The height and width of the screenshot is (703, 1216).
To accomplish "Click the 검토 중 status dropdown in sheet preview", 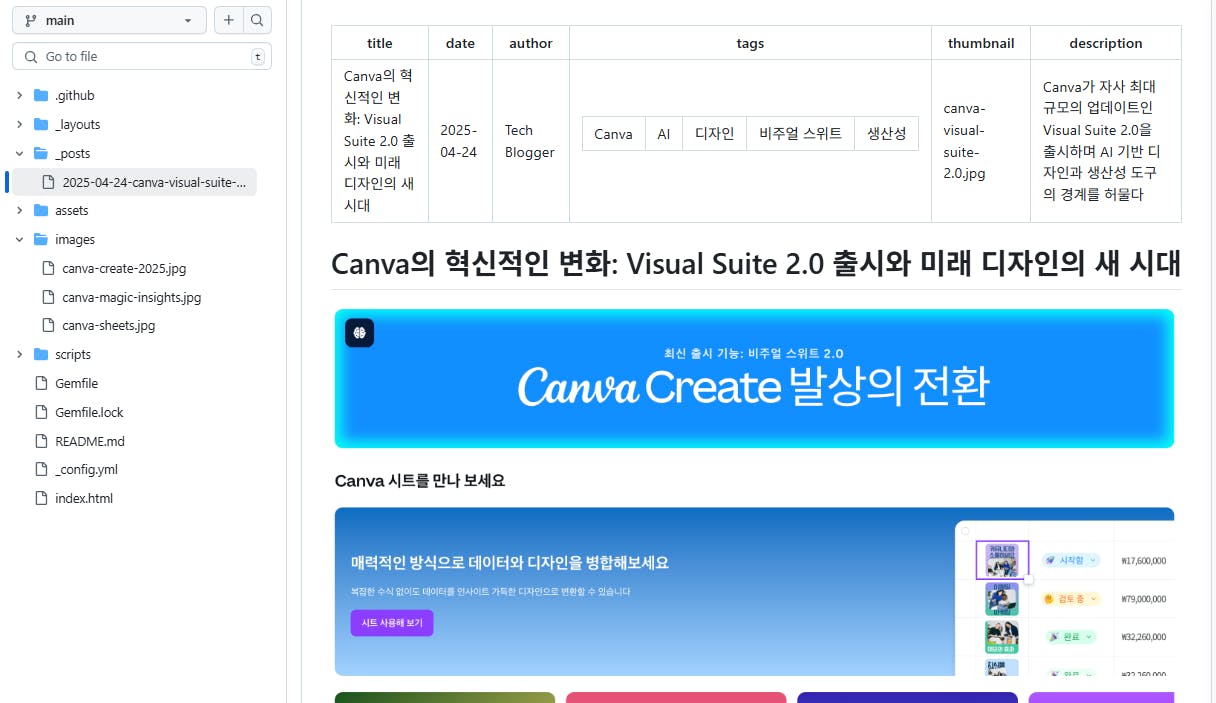I will coord(1071,599).
